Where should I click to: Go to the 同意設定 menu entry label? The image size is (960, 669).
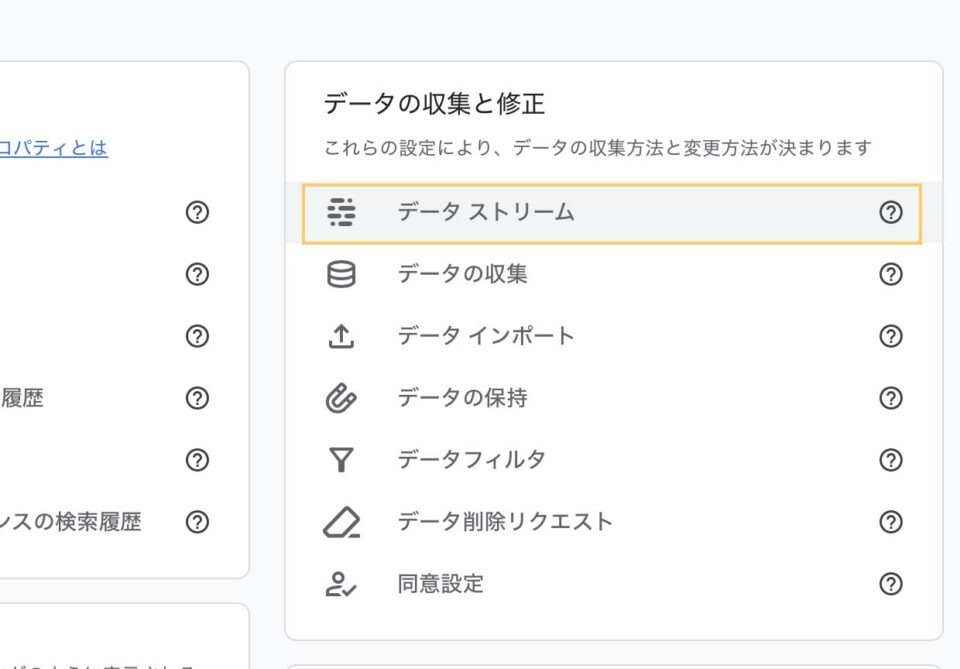441,584
